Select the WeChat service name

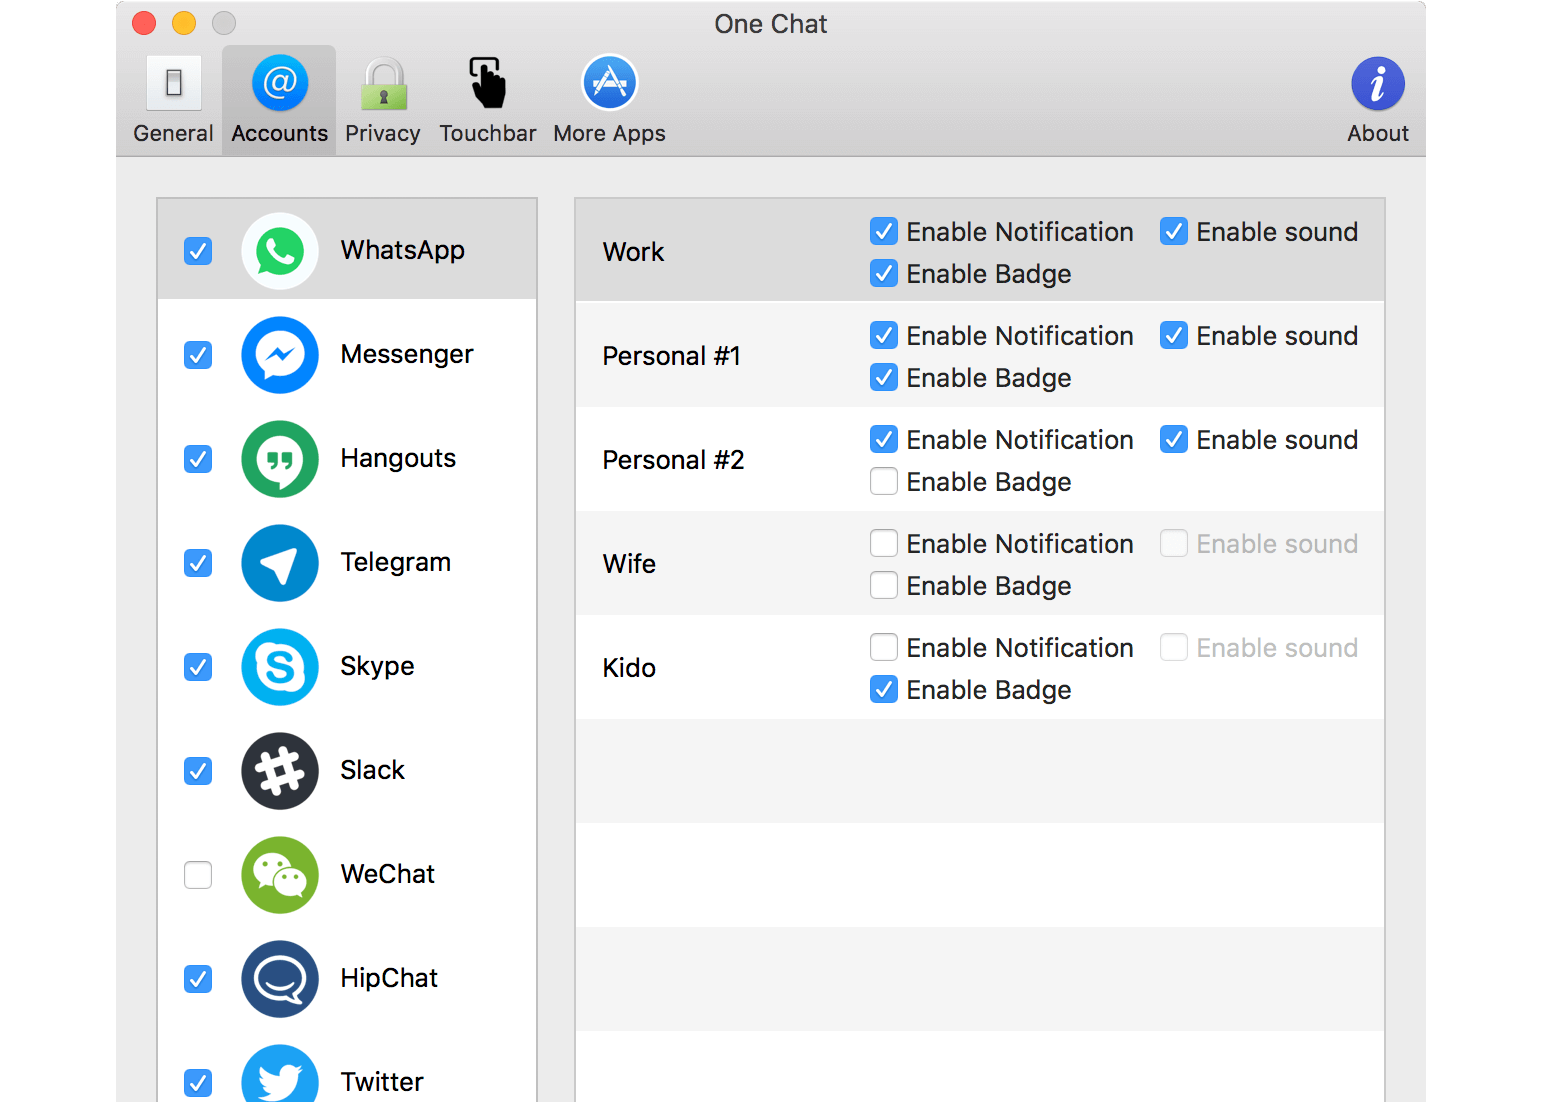(388, 874)
